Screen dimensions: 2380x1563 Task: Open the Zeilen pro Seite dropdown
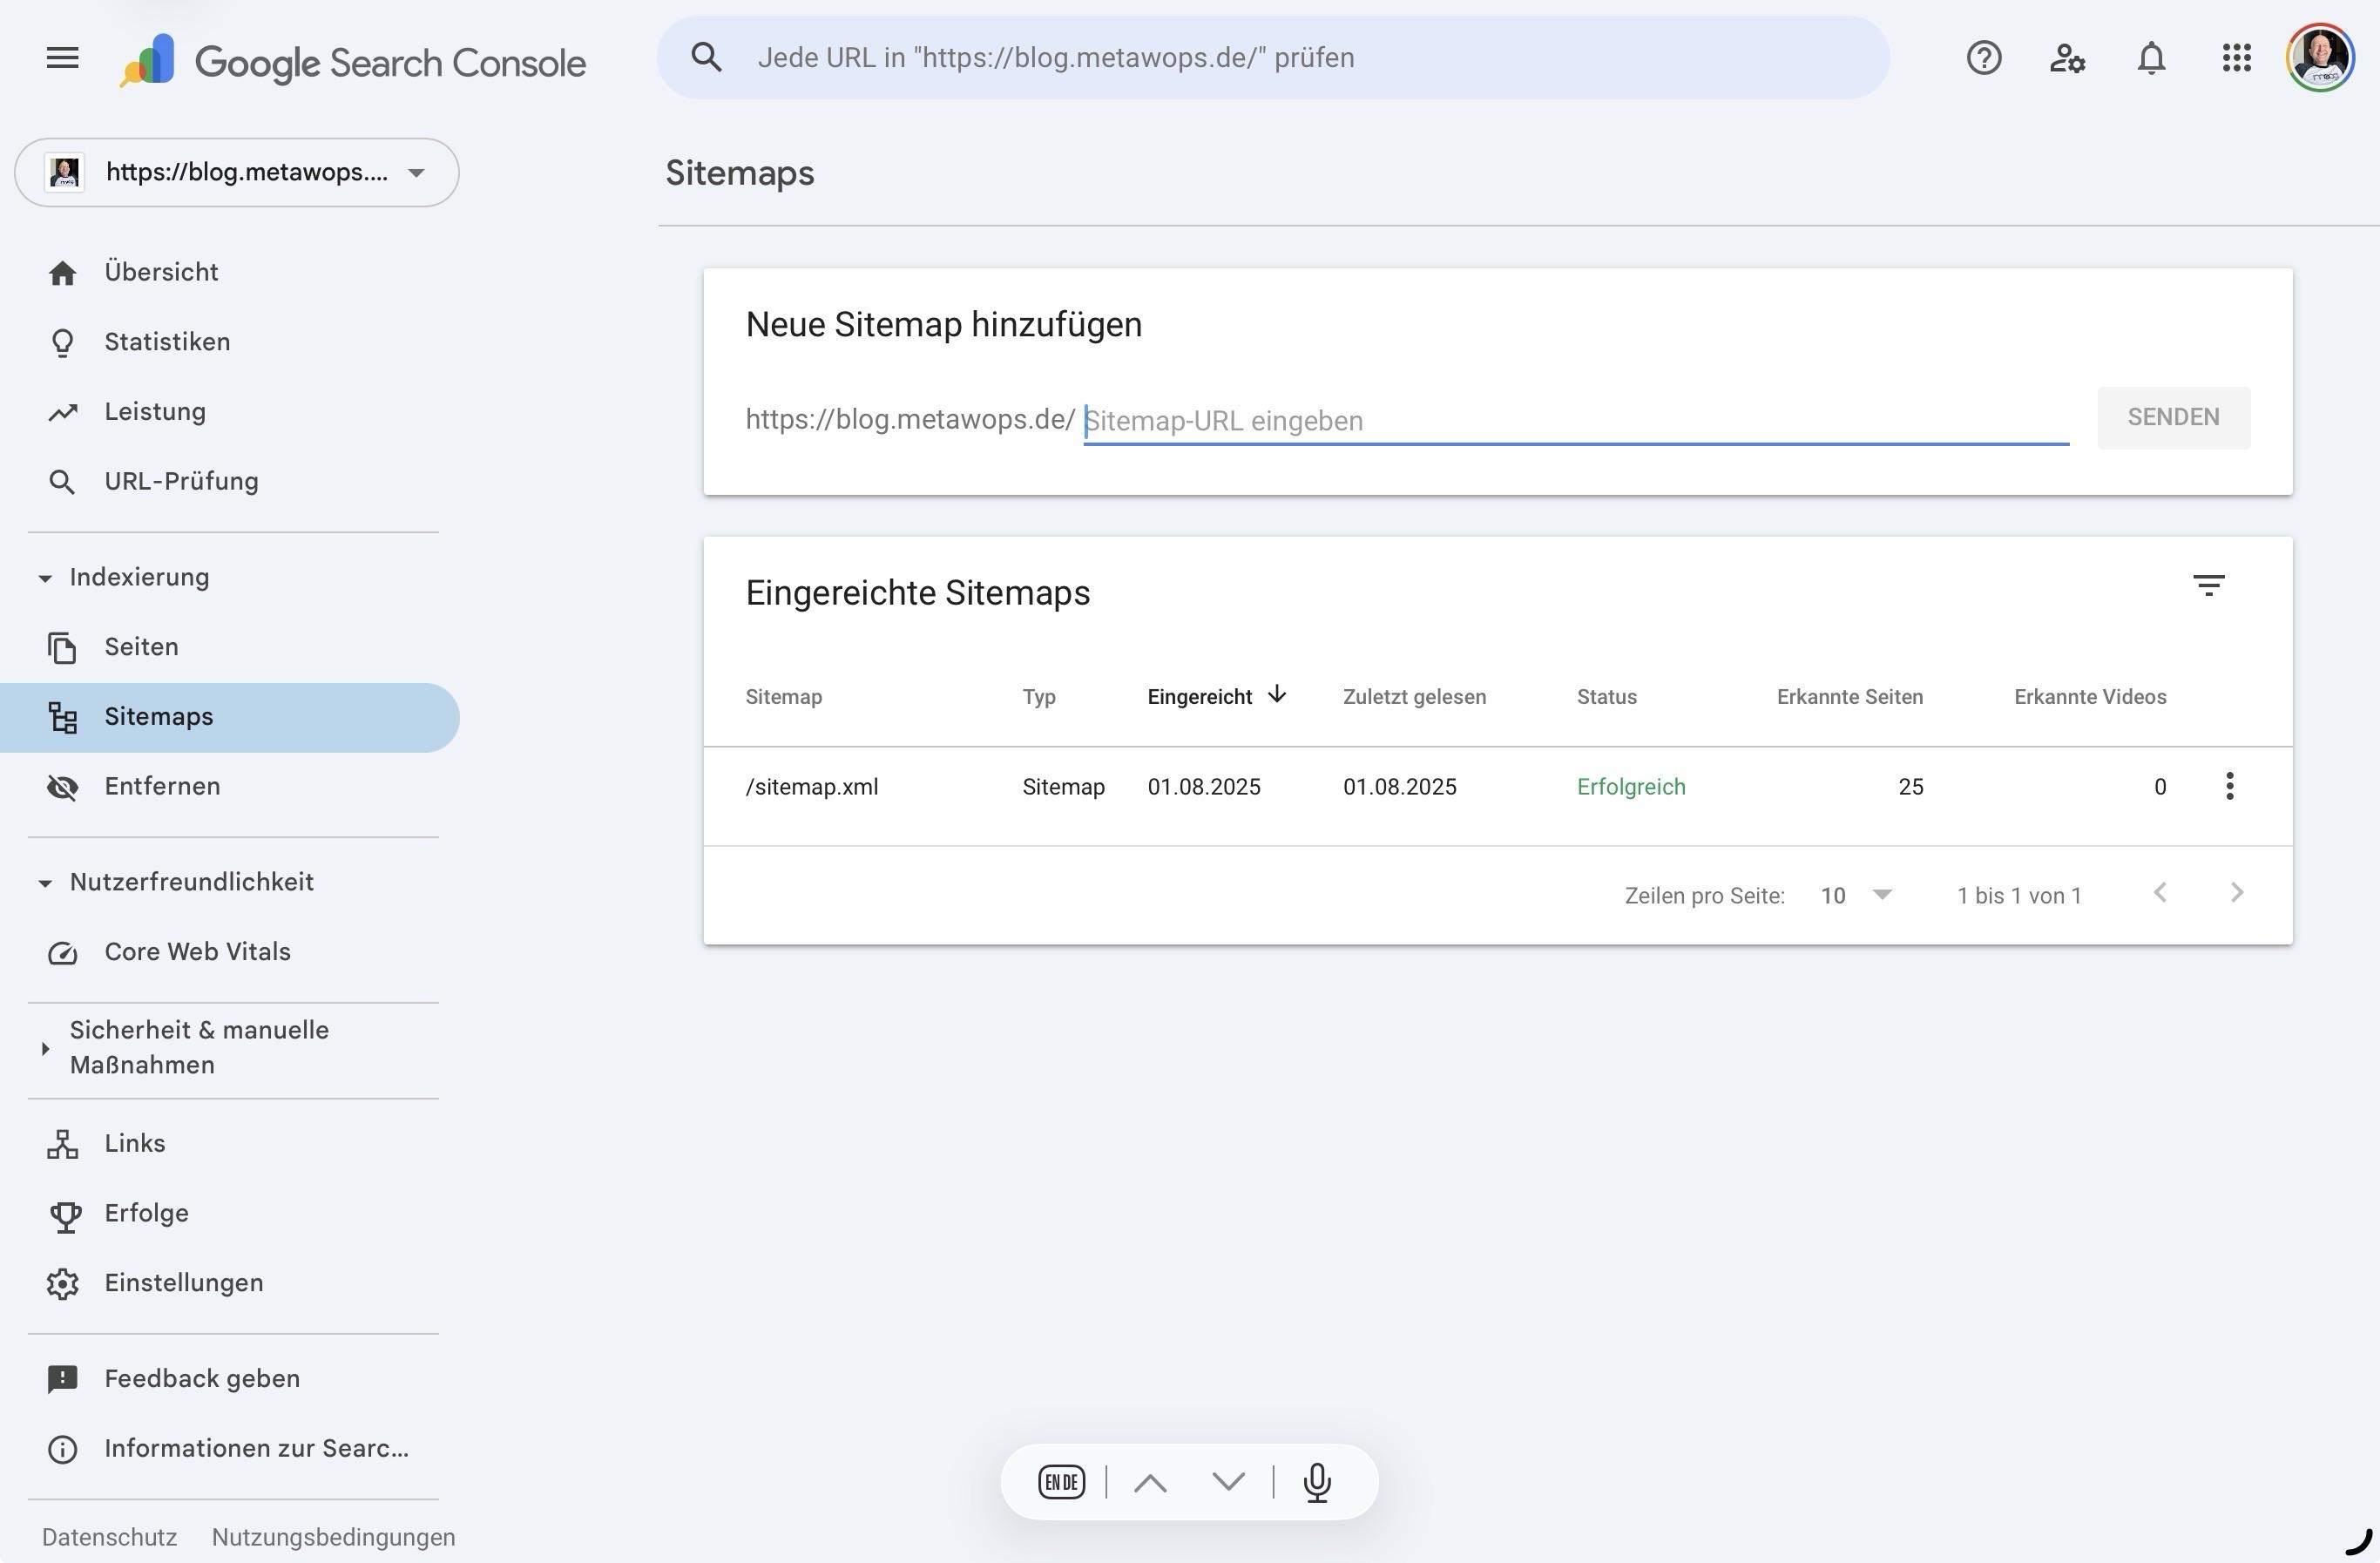coord(1856,895)
